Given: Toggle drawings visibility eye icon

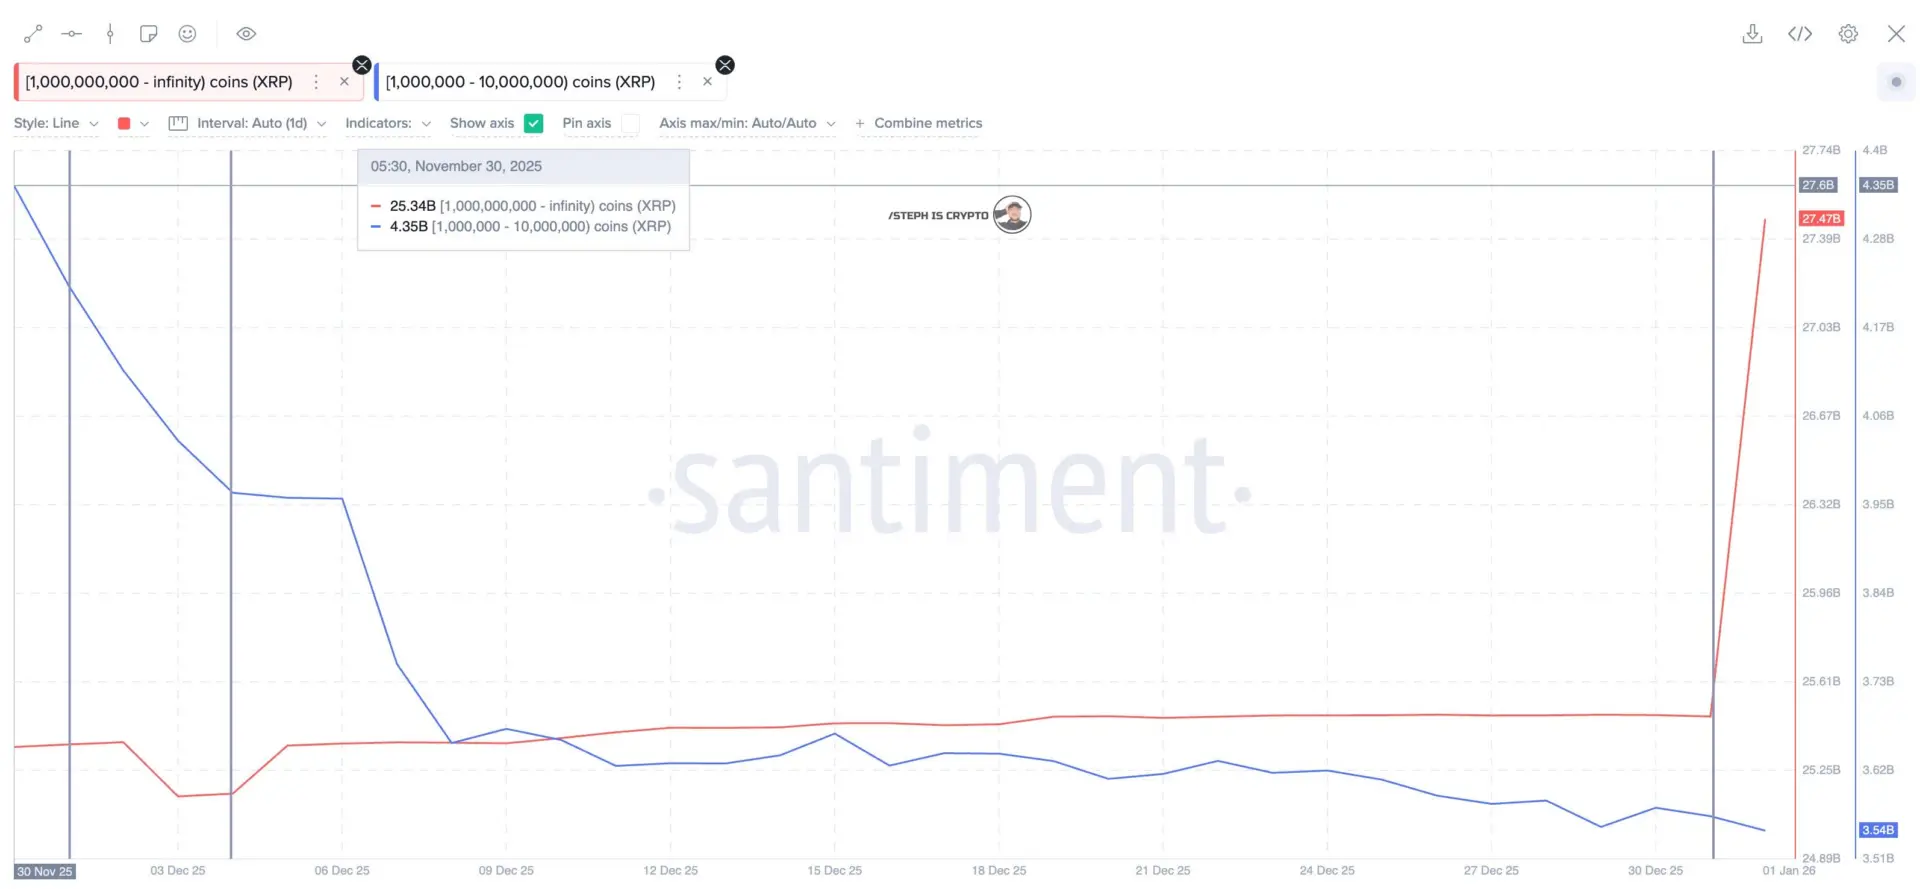Looking at the screenshot, I should click(246, 34).
